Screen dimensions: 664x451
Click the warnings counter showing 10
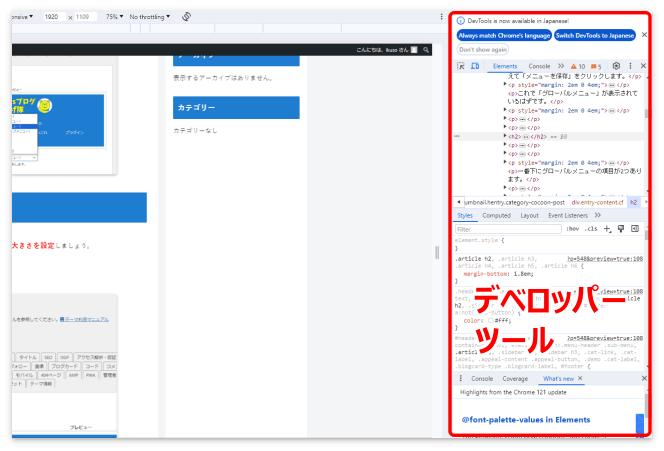(x=578, y=66)
